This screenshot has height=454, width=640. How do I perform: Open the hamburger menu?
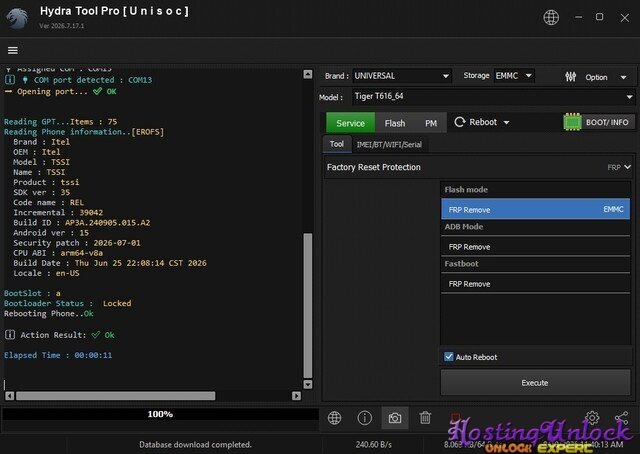pos(13,50)
